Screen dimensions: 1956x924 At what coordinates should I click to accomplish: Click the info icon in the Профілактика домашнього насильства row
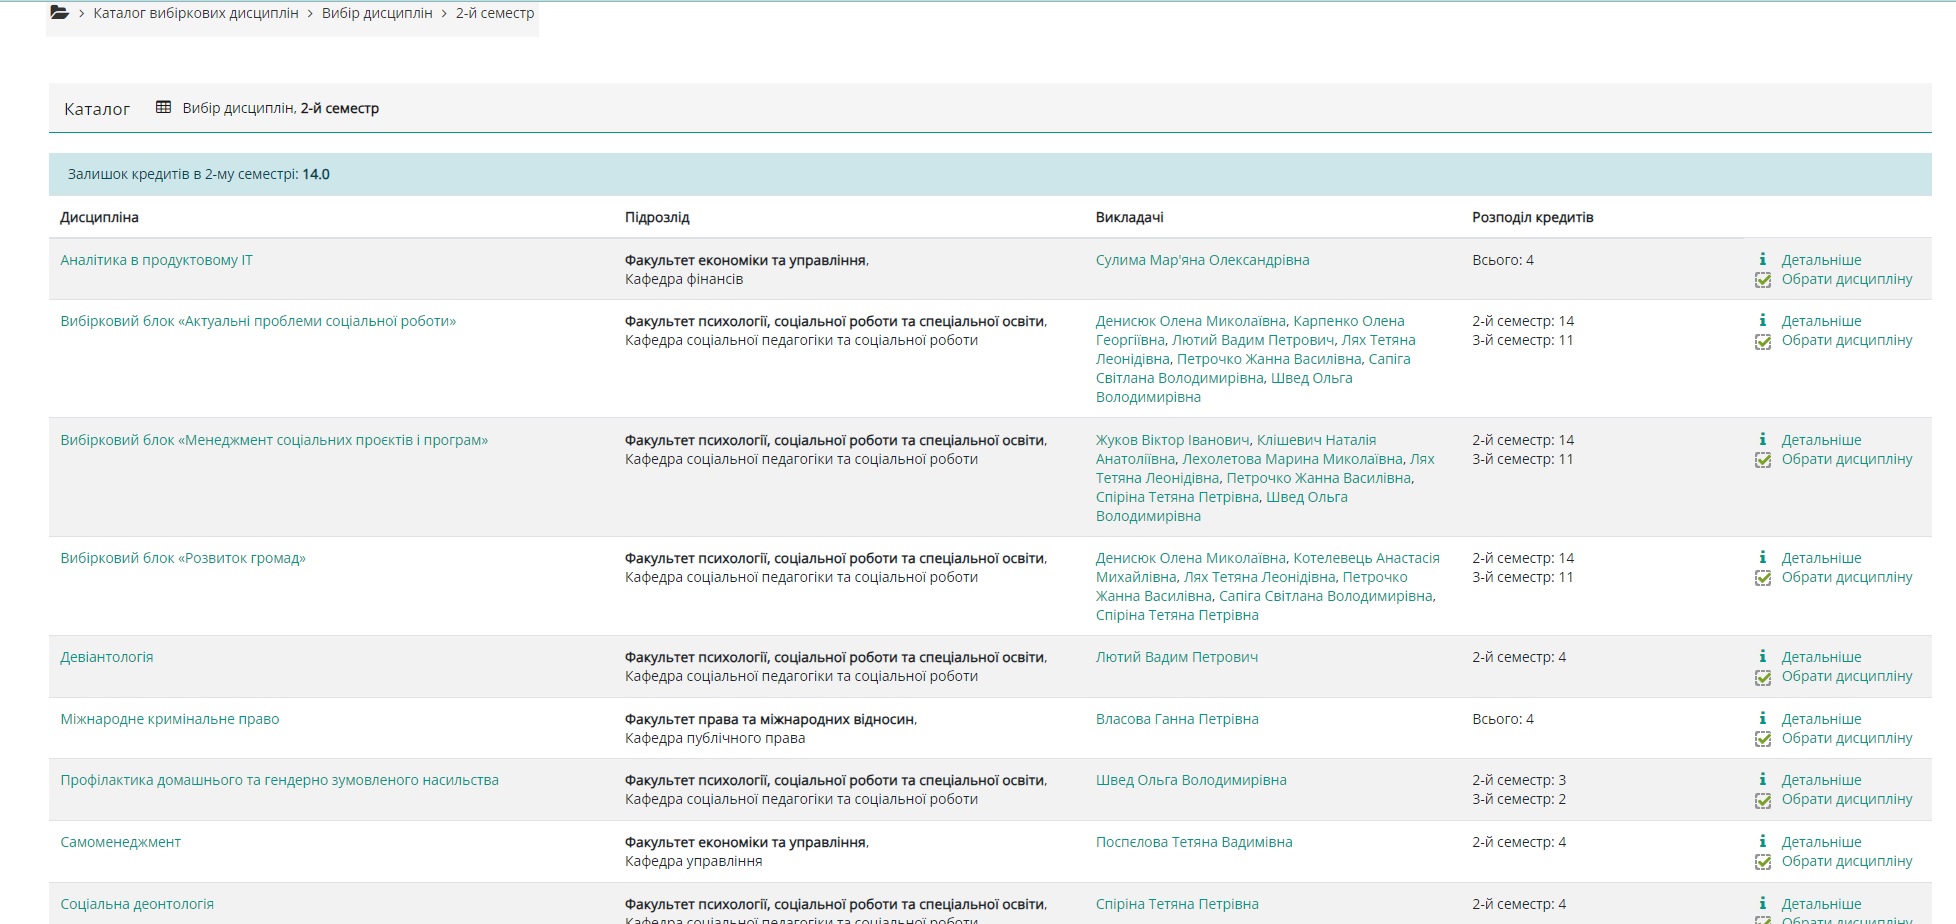click(1762, 779)
